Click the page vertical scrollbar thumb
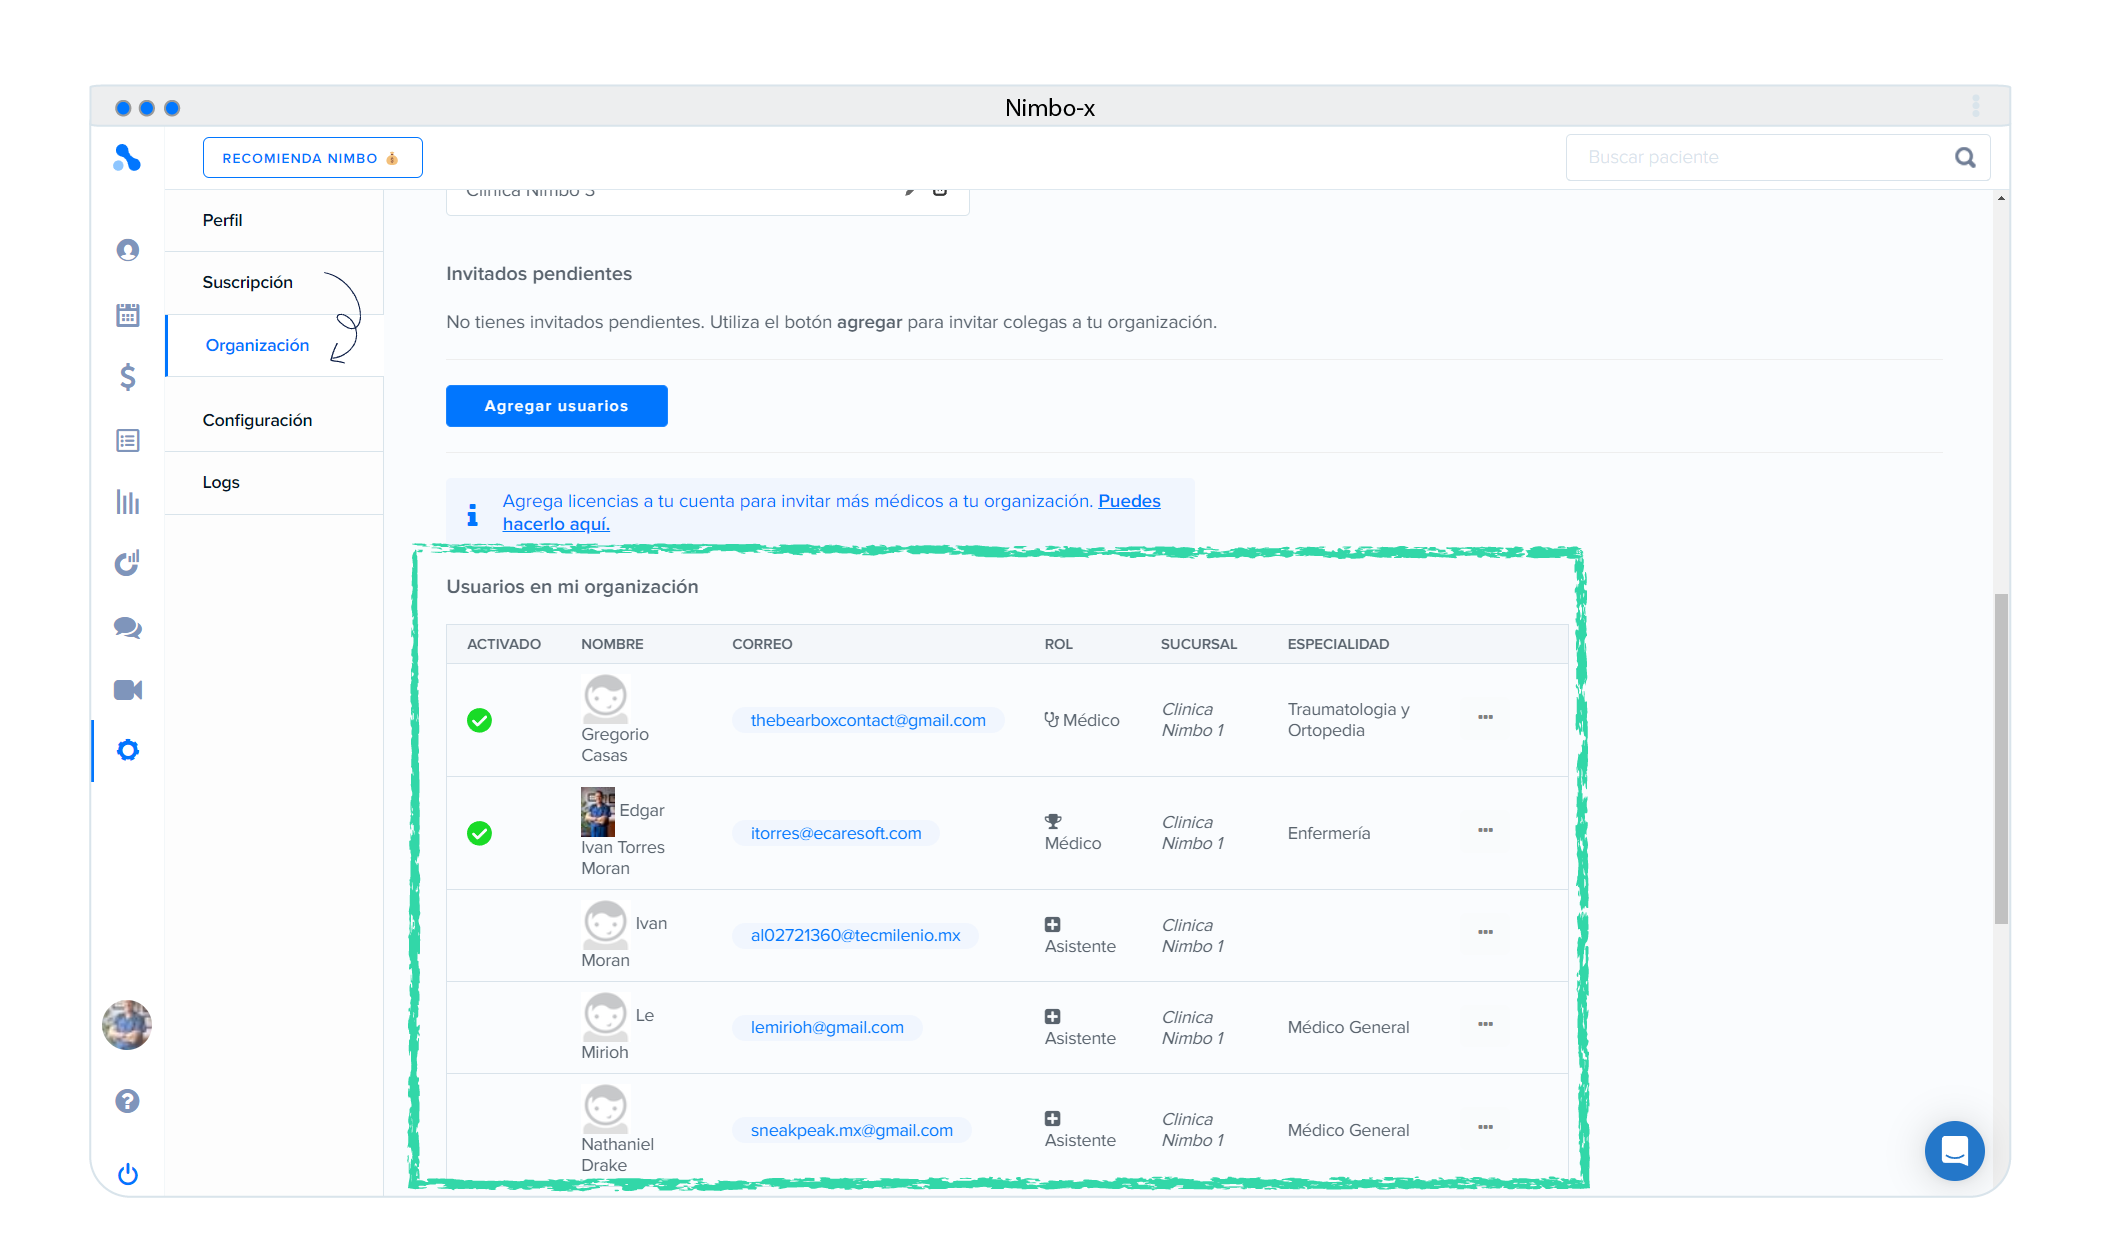This screenshot has height=1251, width=2101. tap(1999, 760)
